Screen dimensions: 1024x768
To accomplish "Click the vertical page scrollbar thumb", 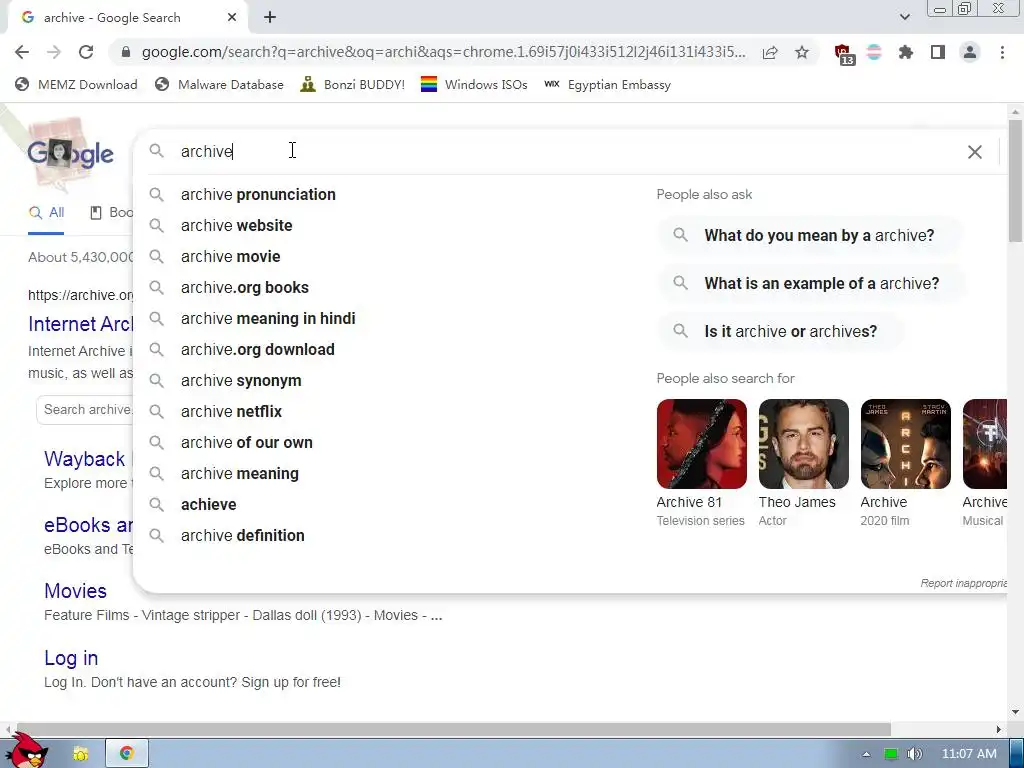I will pyautogui.click(x=1016, y=181).
